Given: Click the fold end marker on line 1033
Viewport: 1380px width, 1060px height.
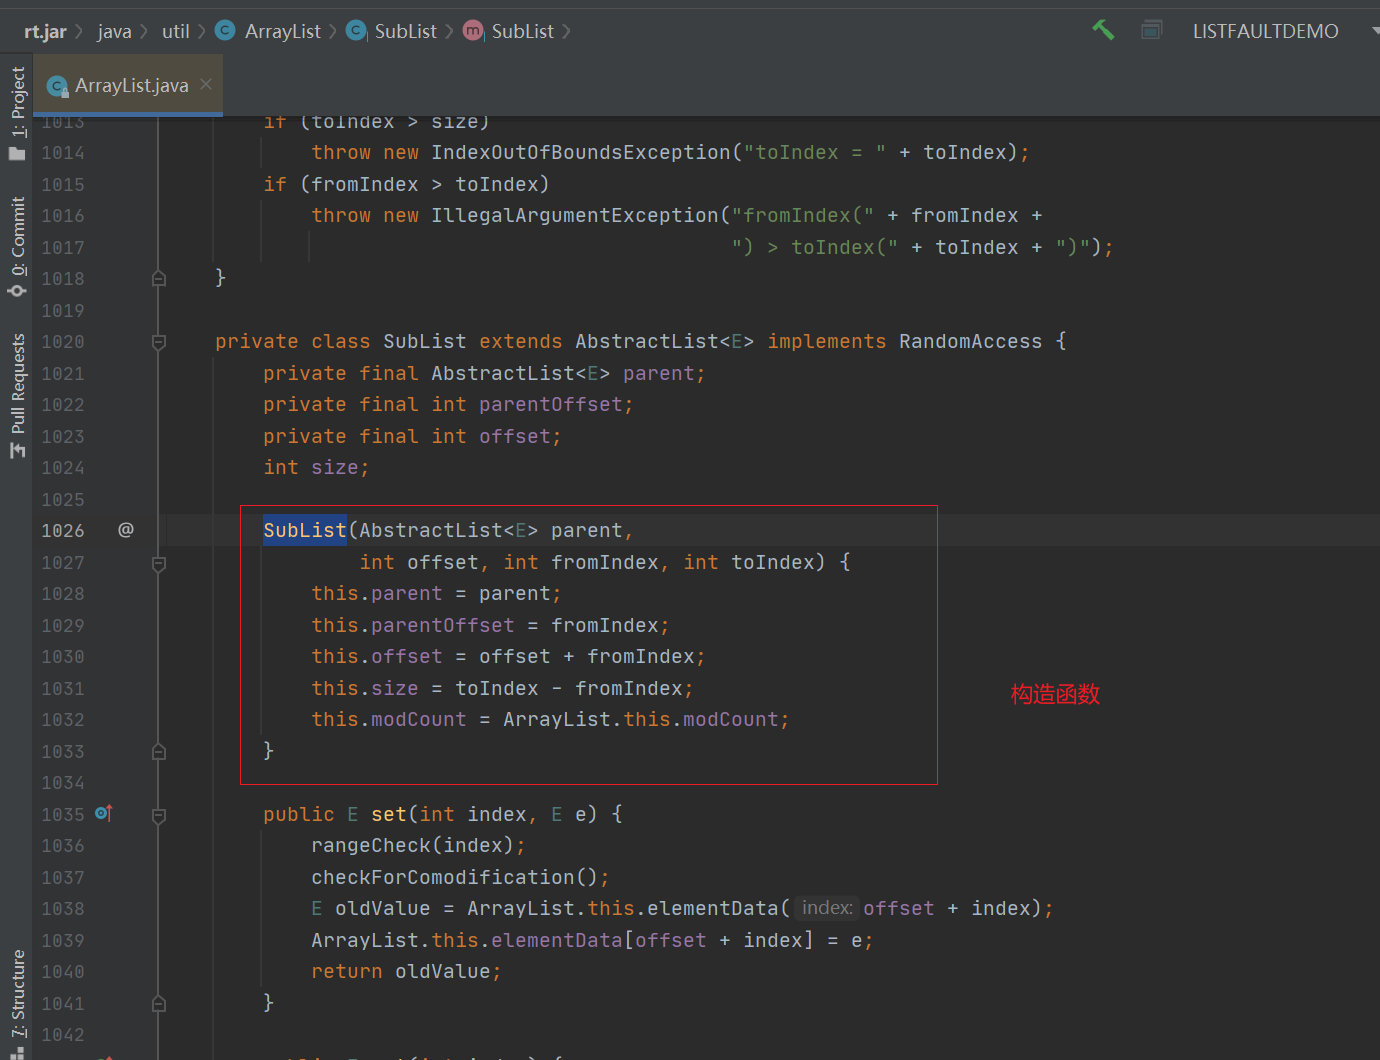Looking at the screenshot, I should click(x=159, y=751).
